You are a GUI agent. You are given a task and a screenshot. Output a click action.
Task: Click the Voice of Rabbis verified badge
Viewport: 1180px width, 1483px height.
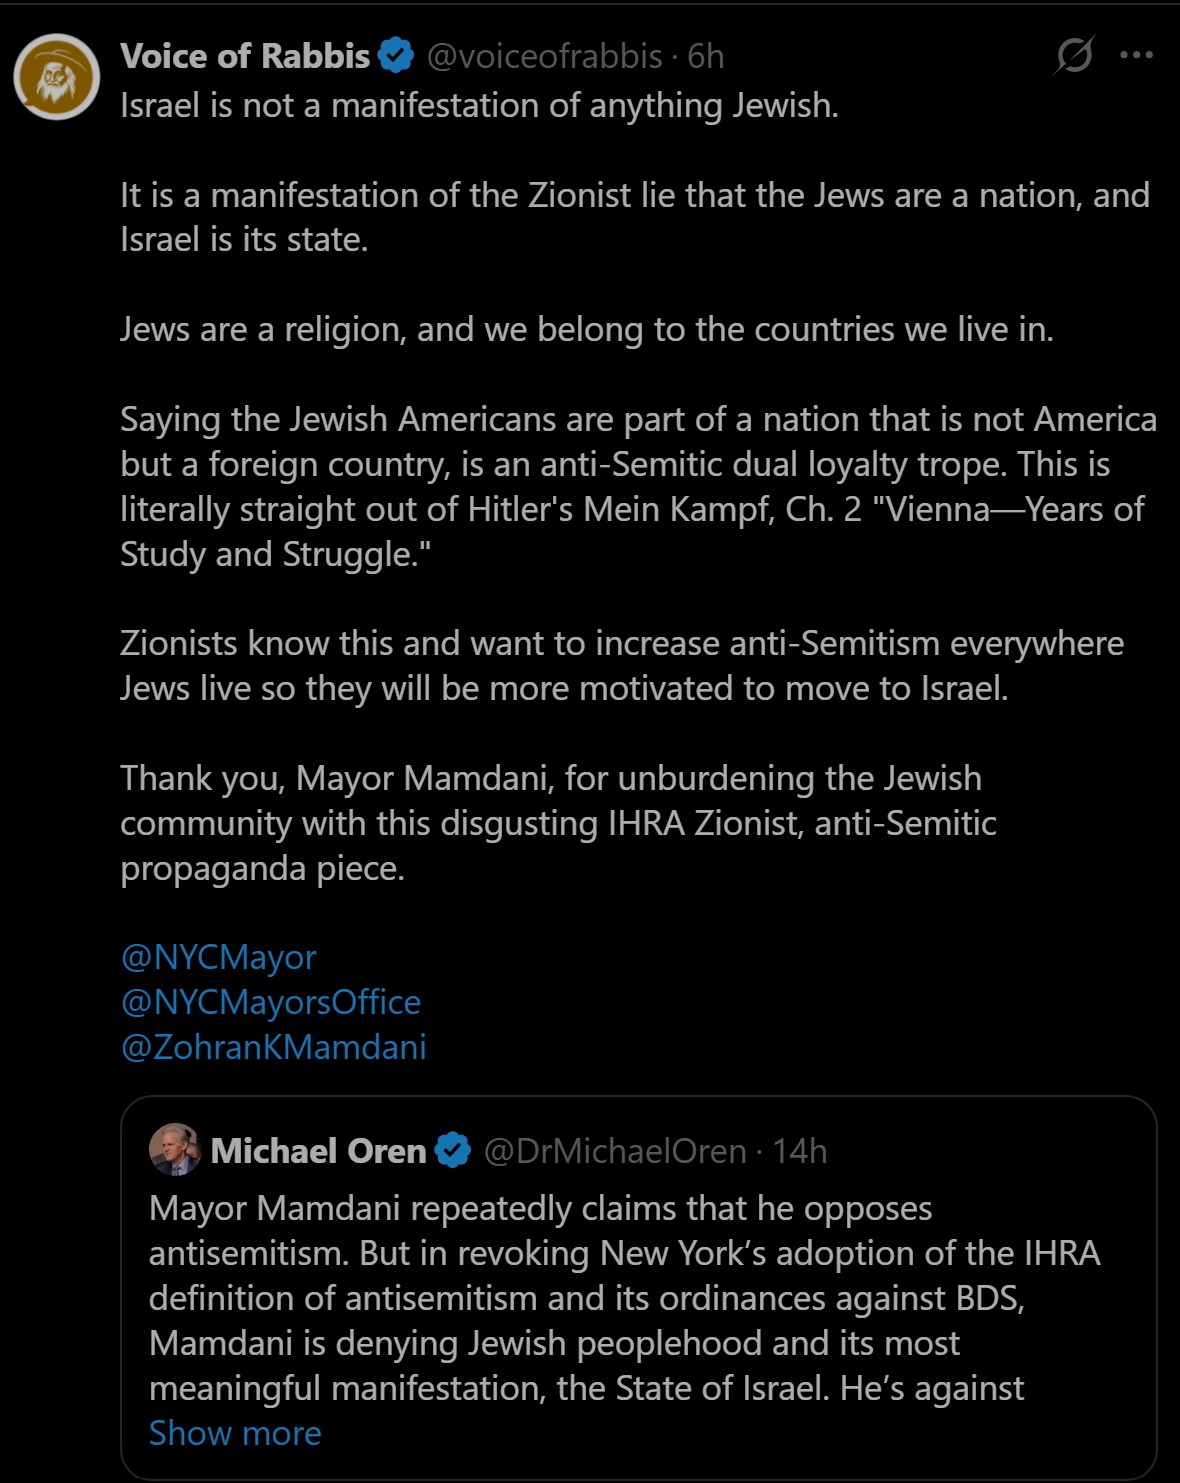click(397, 56)
